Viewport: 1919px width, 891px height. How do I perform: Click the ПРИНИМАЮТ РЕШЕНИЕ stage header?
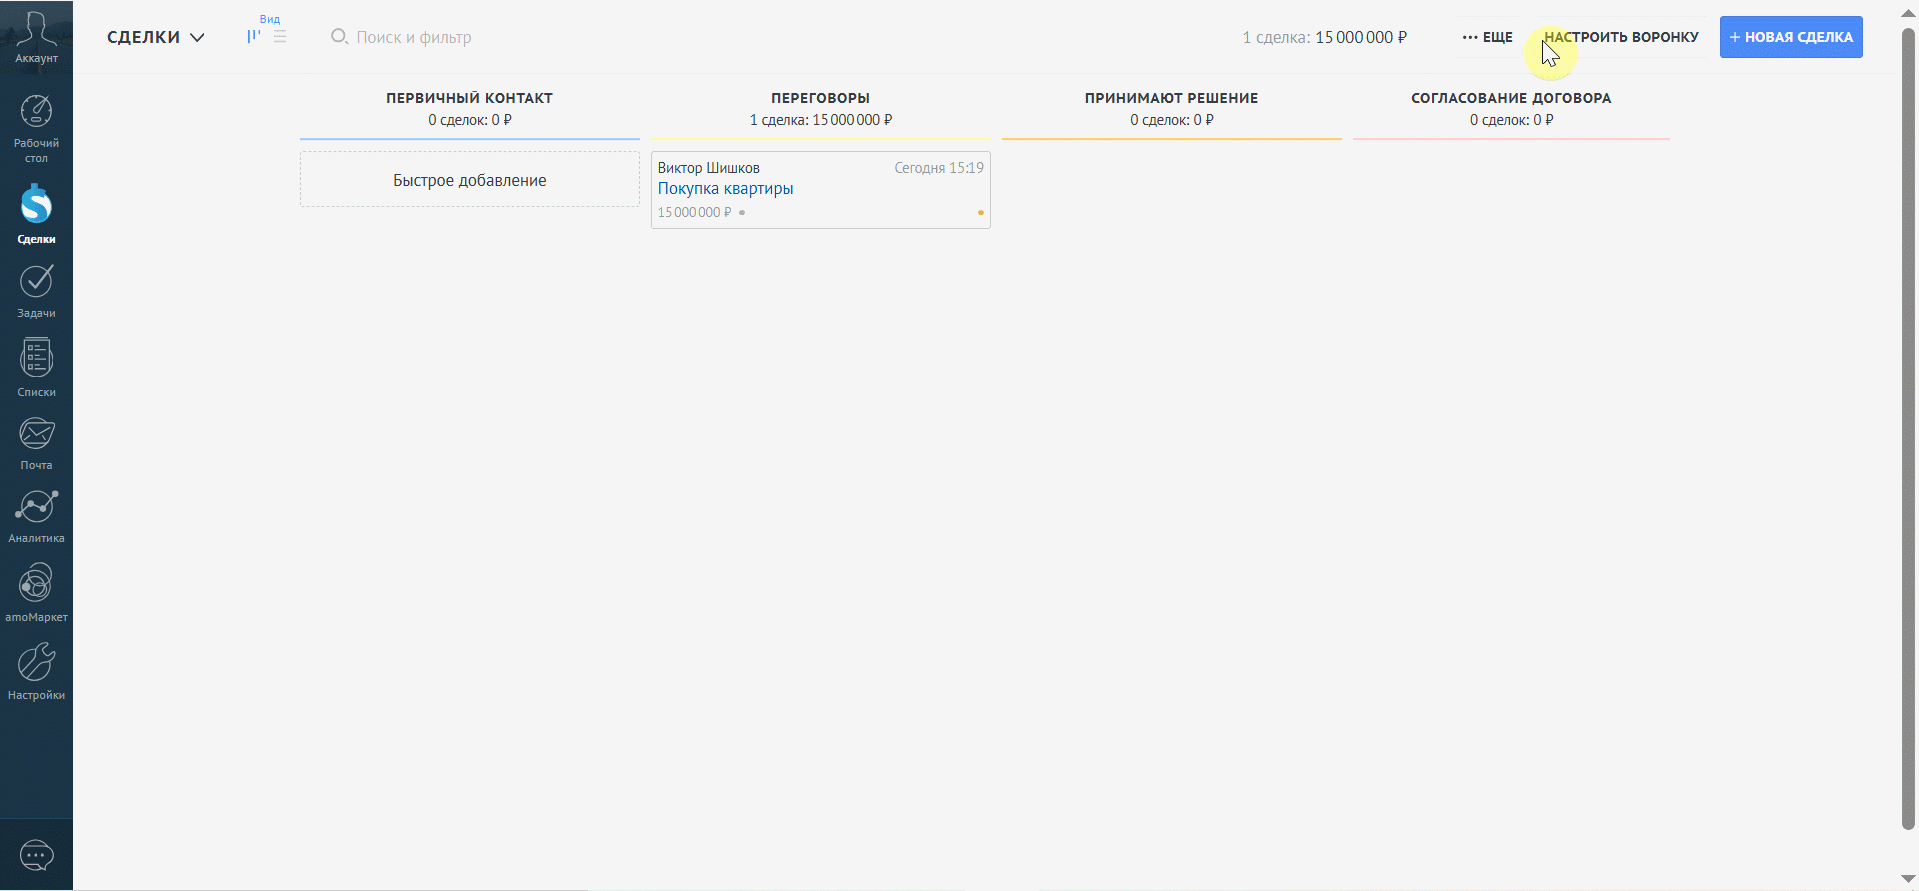point(1171,98)
